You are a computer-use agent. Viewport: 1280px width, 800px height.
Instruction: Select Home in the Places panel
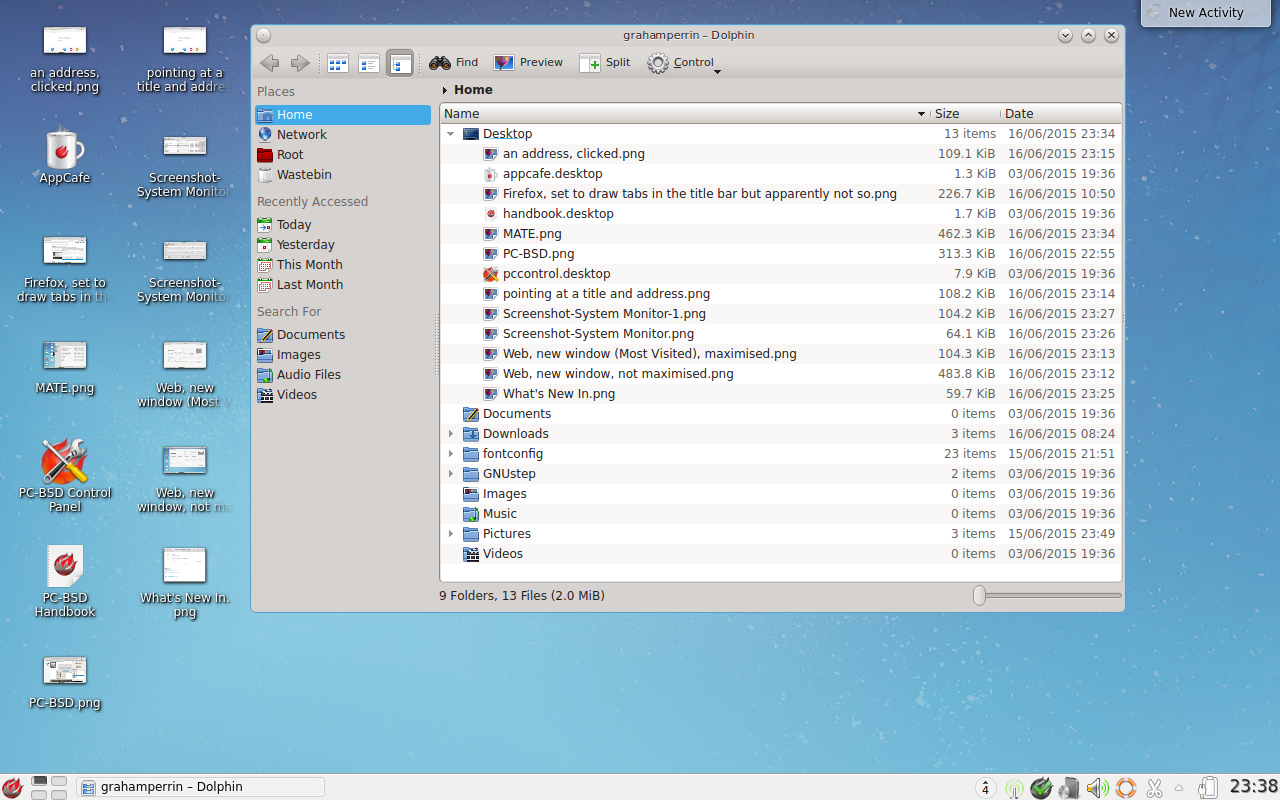(x=343, y=115)
